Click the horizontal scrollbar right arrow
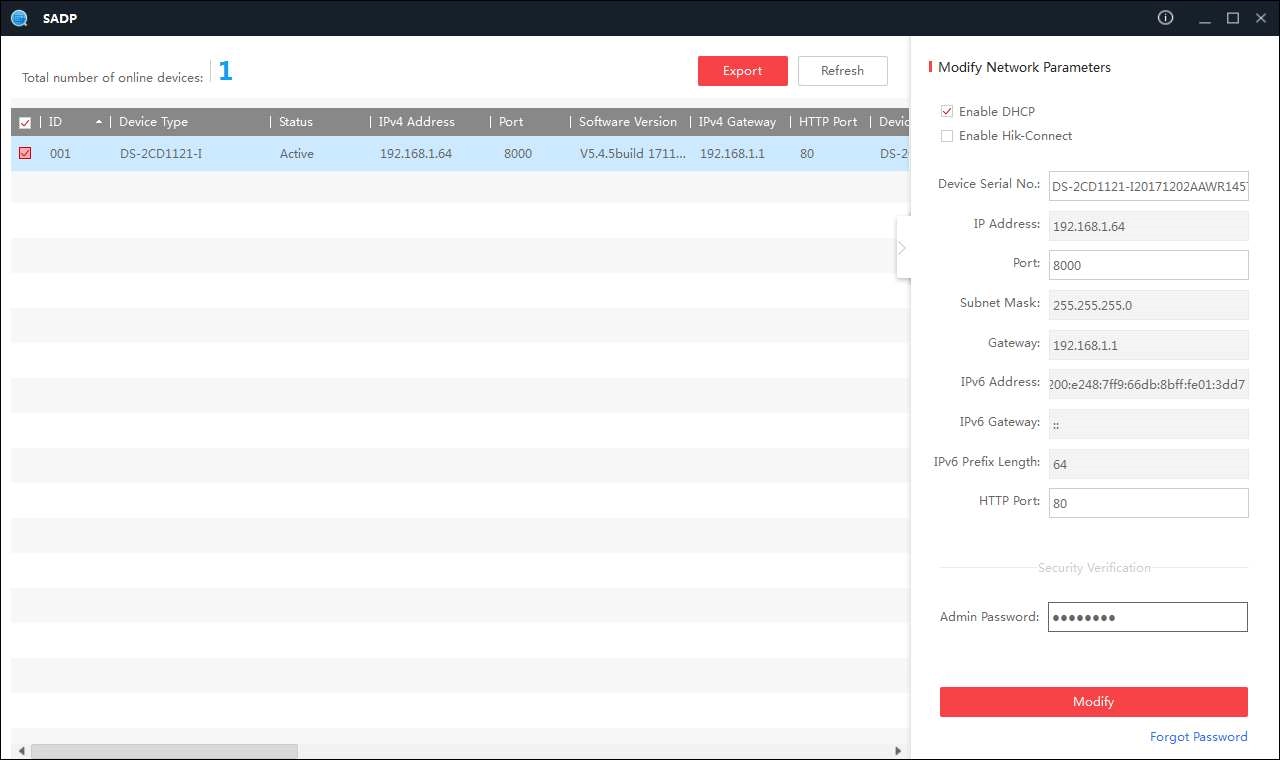Screen dimensions: 1280x760 898,751
